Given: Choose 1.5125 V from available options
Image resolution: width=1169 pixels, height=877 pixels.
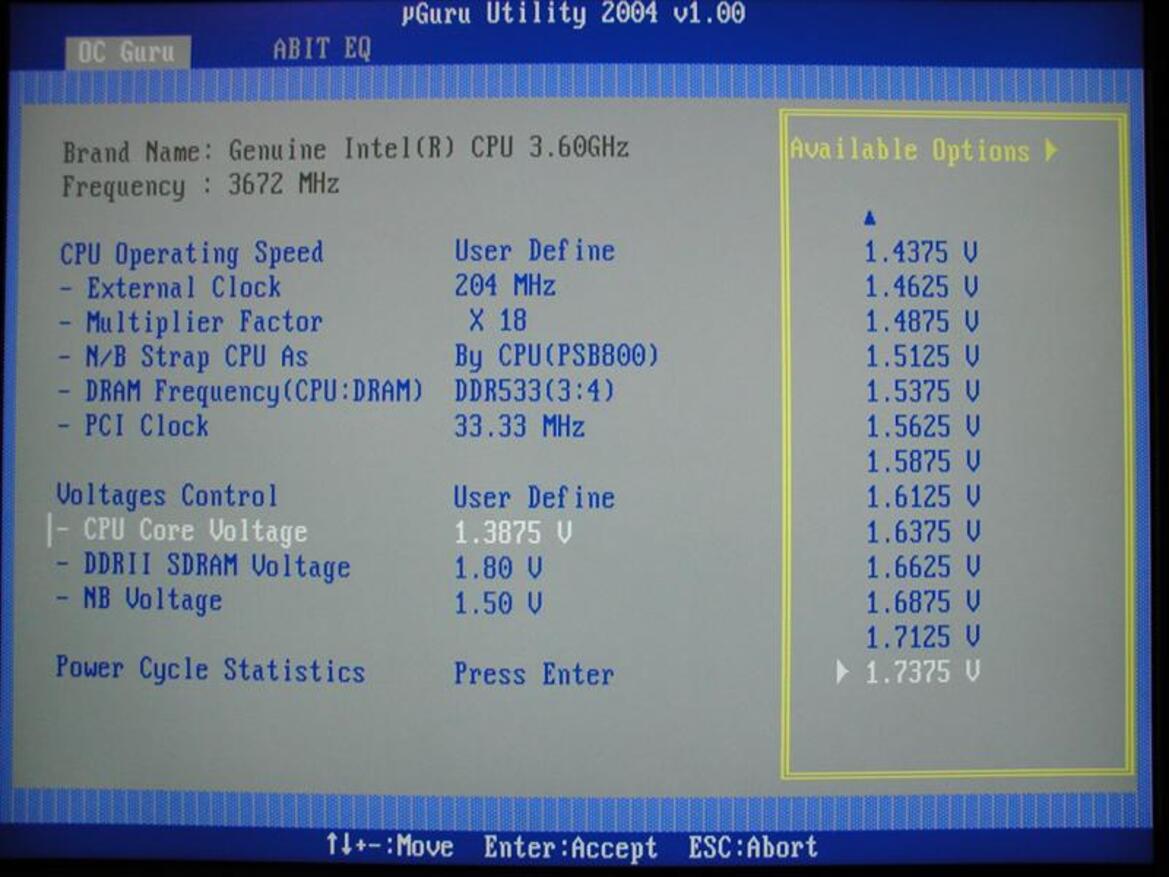Looking at the screenshot, I should [921, 356].
